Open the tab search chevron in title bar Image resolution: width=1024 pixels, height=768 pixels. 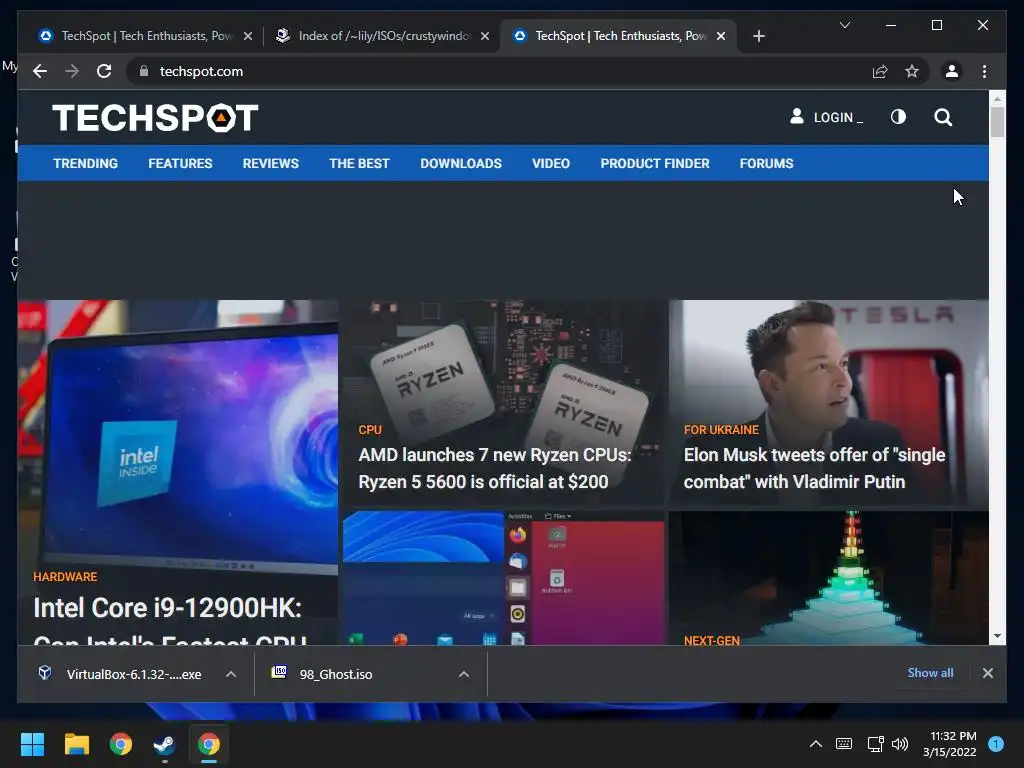coord(844,25)
